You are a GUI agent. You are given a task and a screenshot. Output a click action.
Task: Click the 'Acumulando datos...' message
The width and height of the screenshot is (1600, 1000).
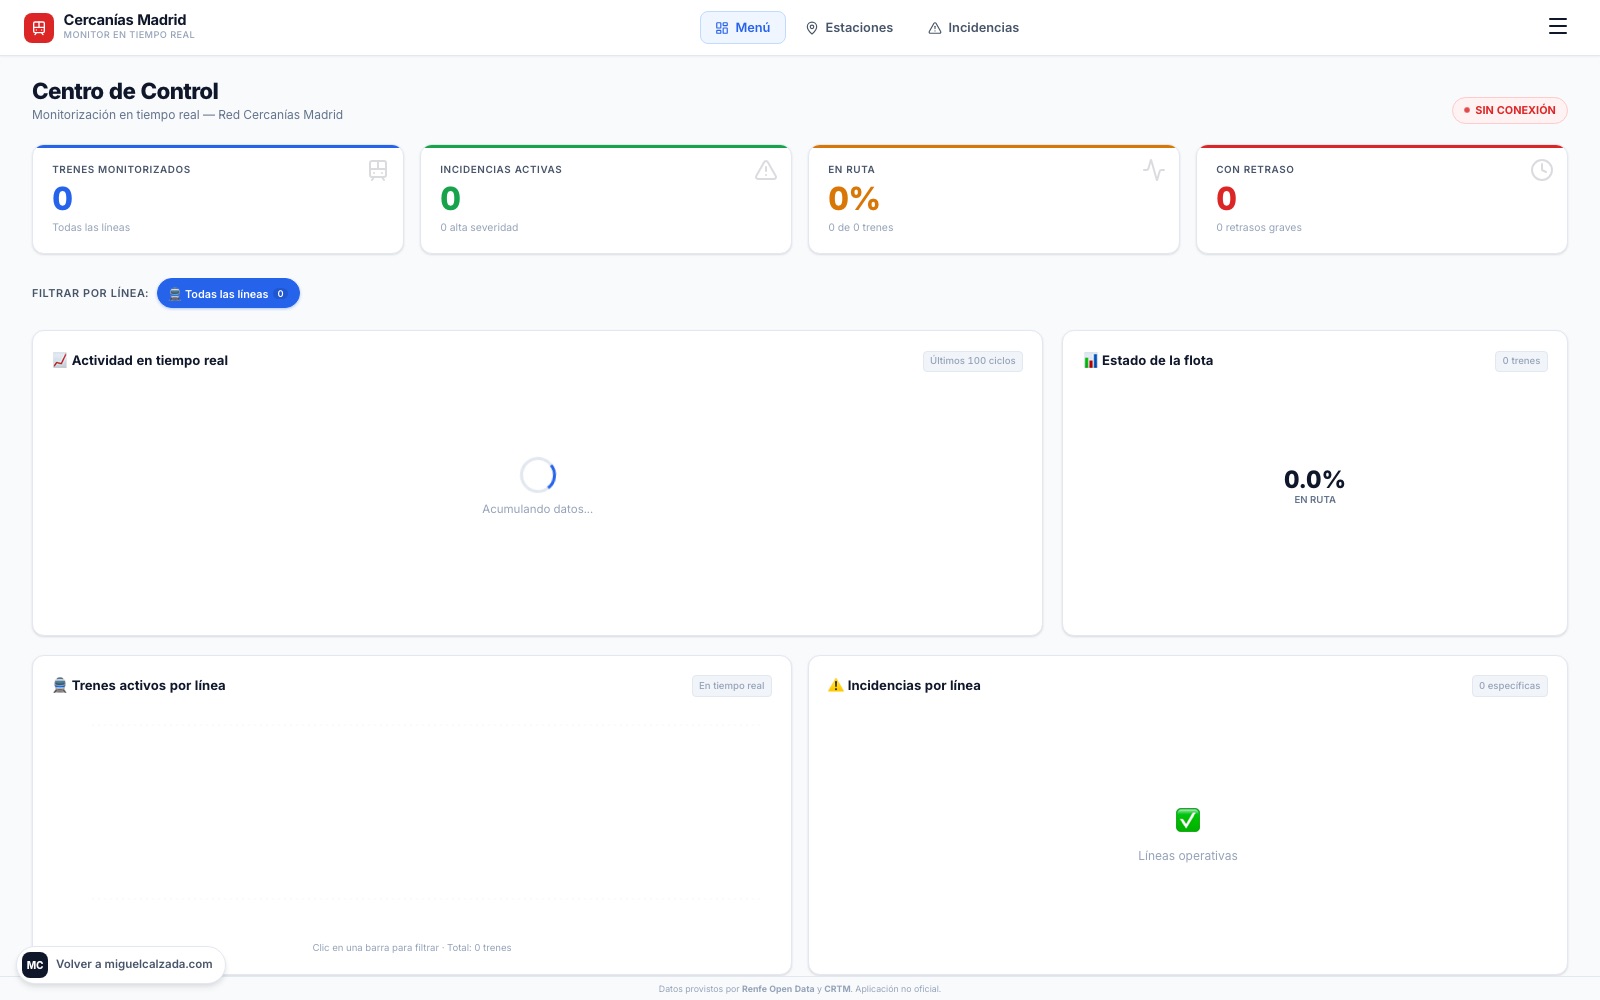[x=538, y=509]
